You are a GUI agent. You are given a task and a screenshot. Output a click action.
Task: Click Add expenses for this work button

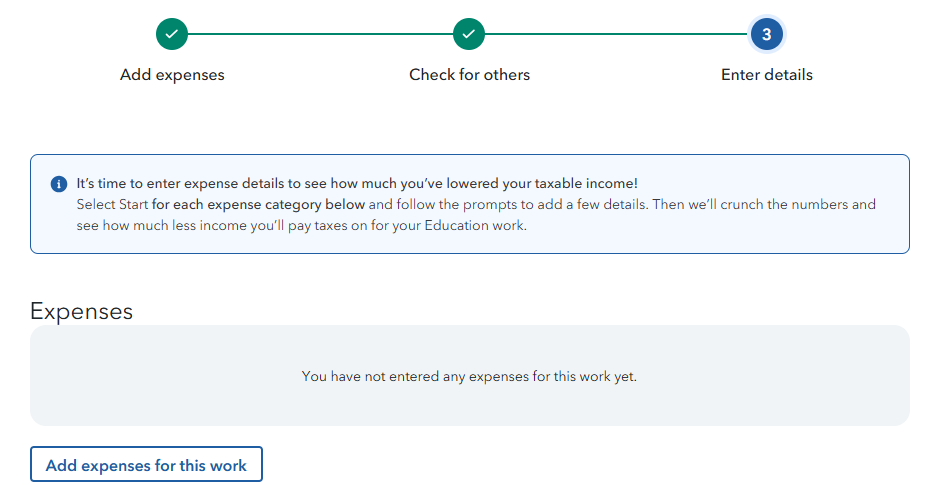pyautogui.click(x=146, y=464)
